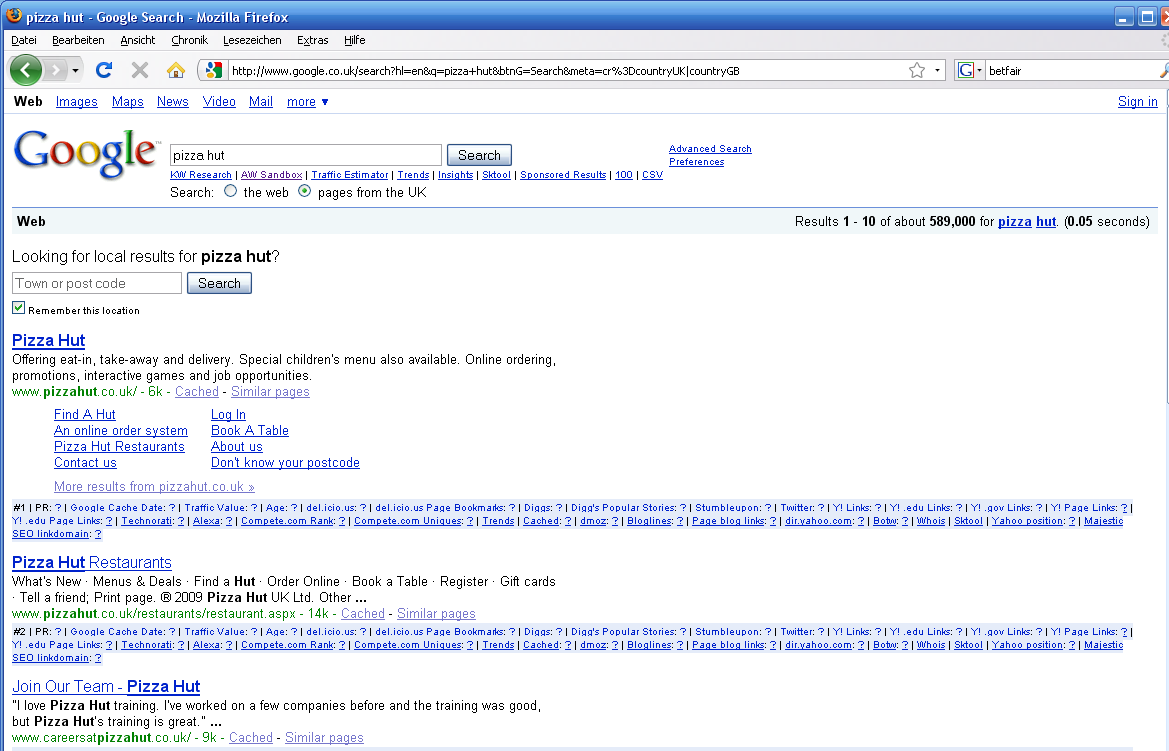Uncheck "Remember this location" checkbox
This screenshot has width=1169, height=751.
click(x=19, y=308)
